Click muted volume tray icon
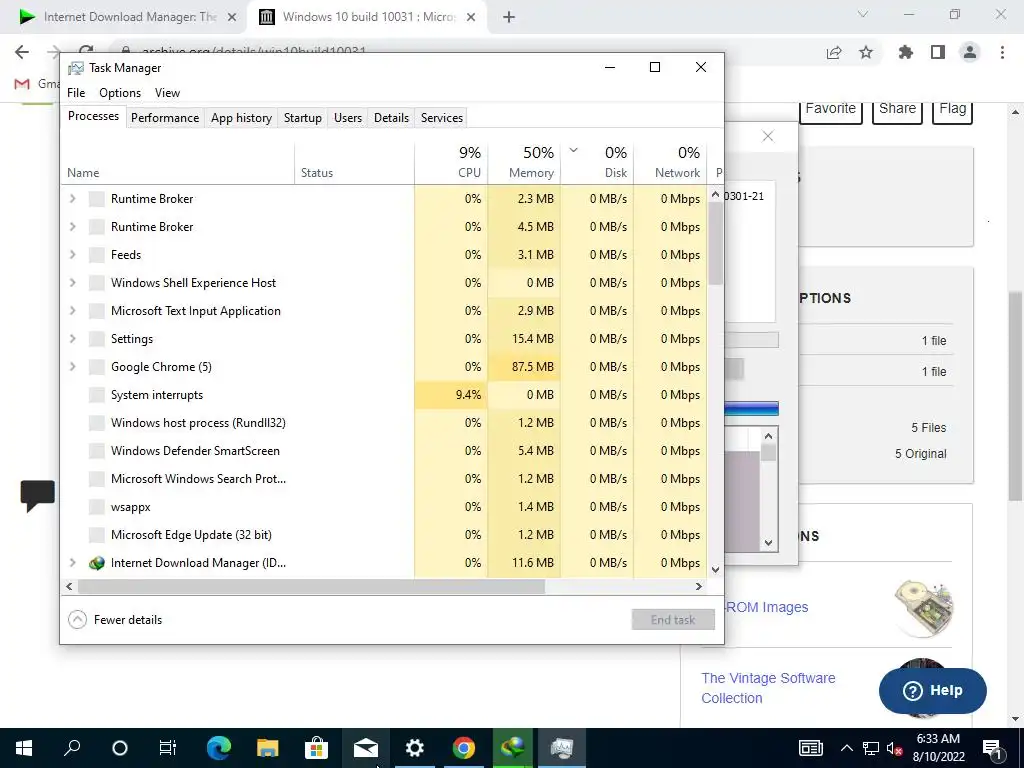The height and width of the screenshot is (768, 1024). (894, 748)
